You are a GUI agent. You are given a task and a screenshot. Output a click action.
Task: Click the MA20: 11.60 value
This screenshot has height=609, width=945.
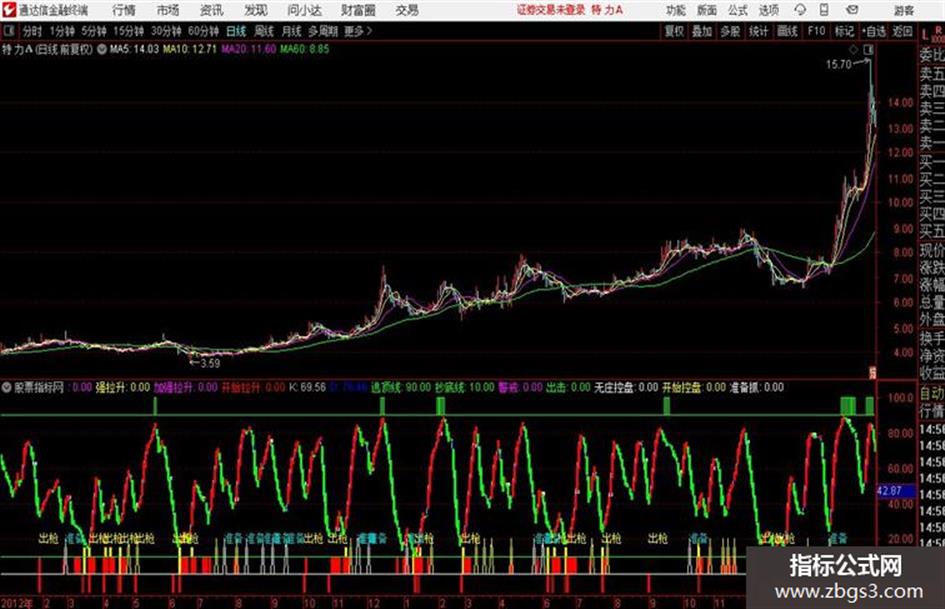[x=248, y=49]
